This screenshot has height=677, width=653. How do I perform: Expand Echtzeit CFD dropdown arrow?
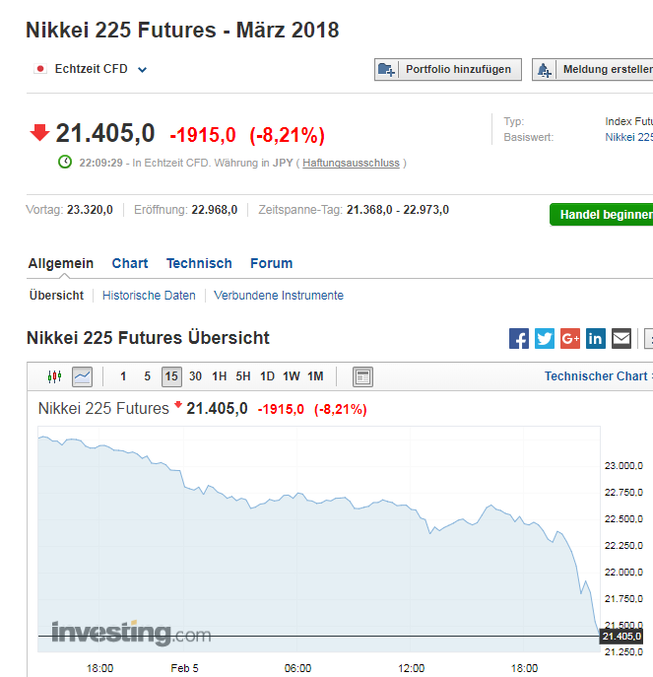coord(142,70)
